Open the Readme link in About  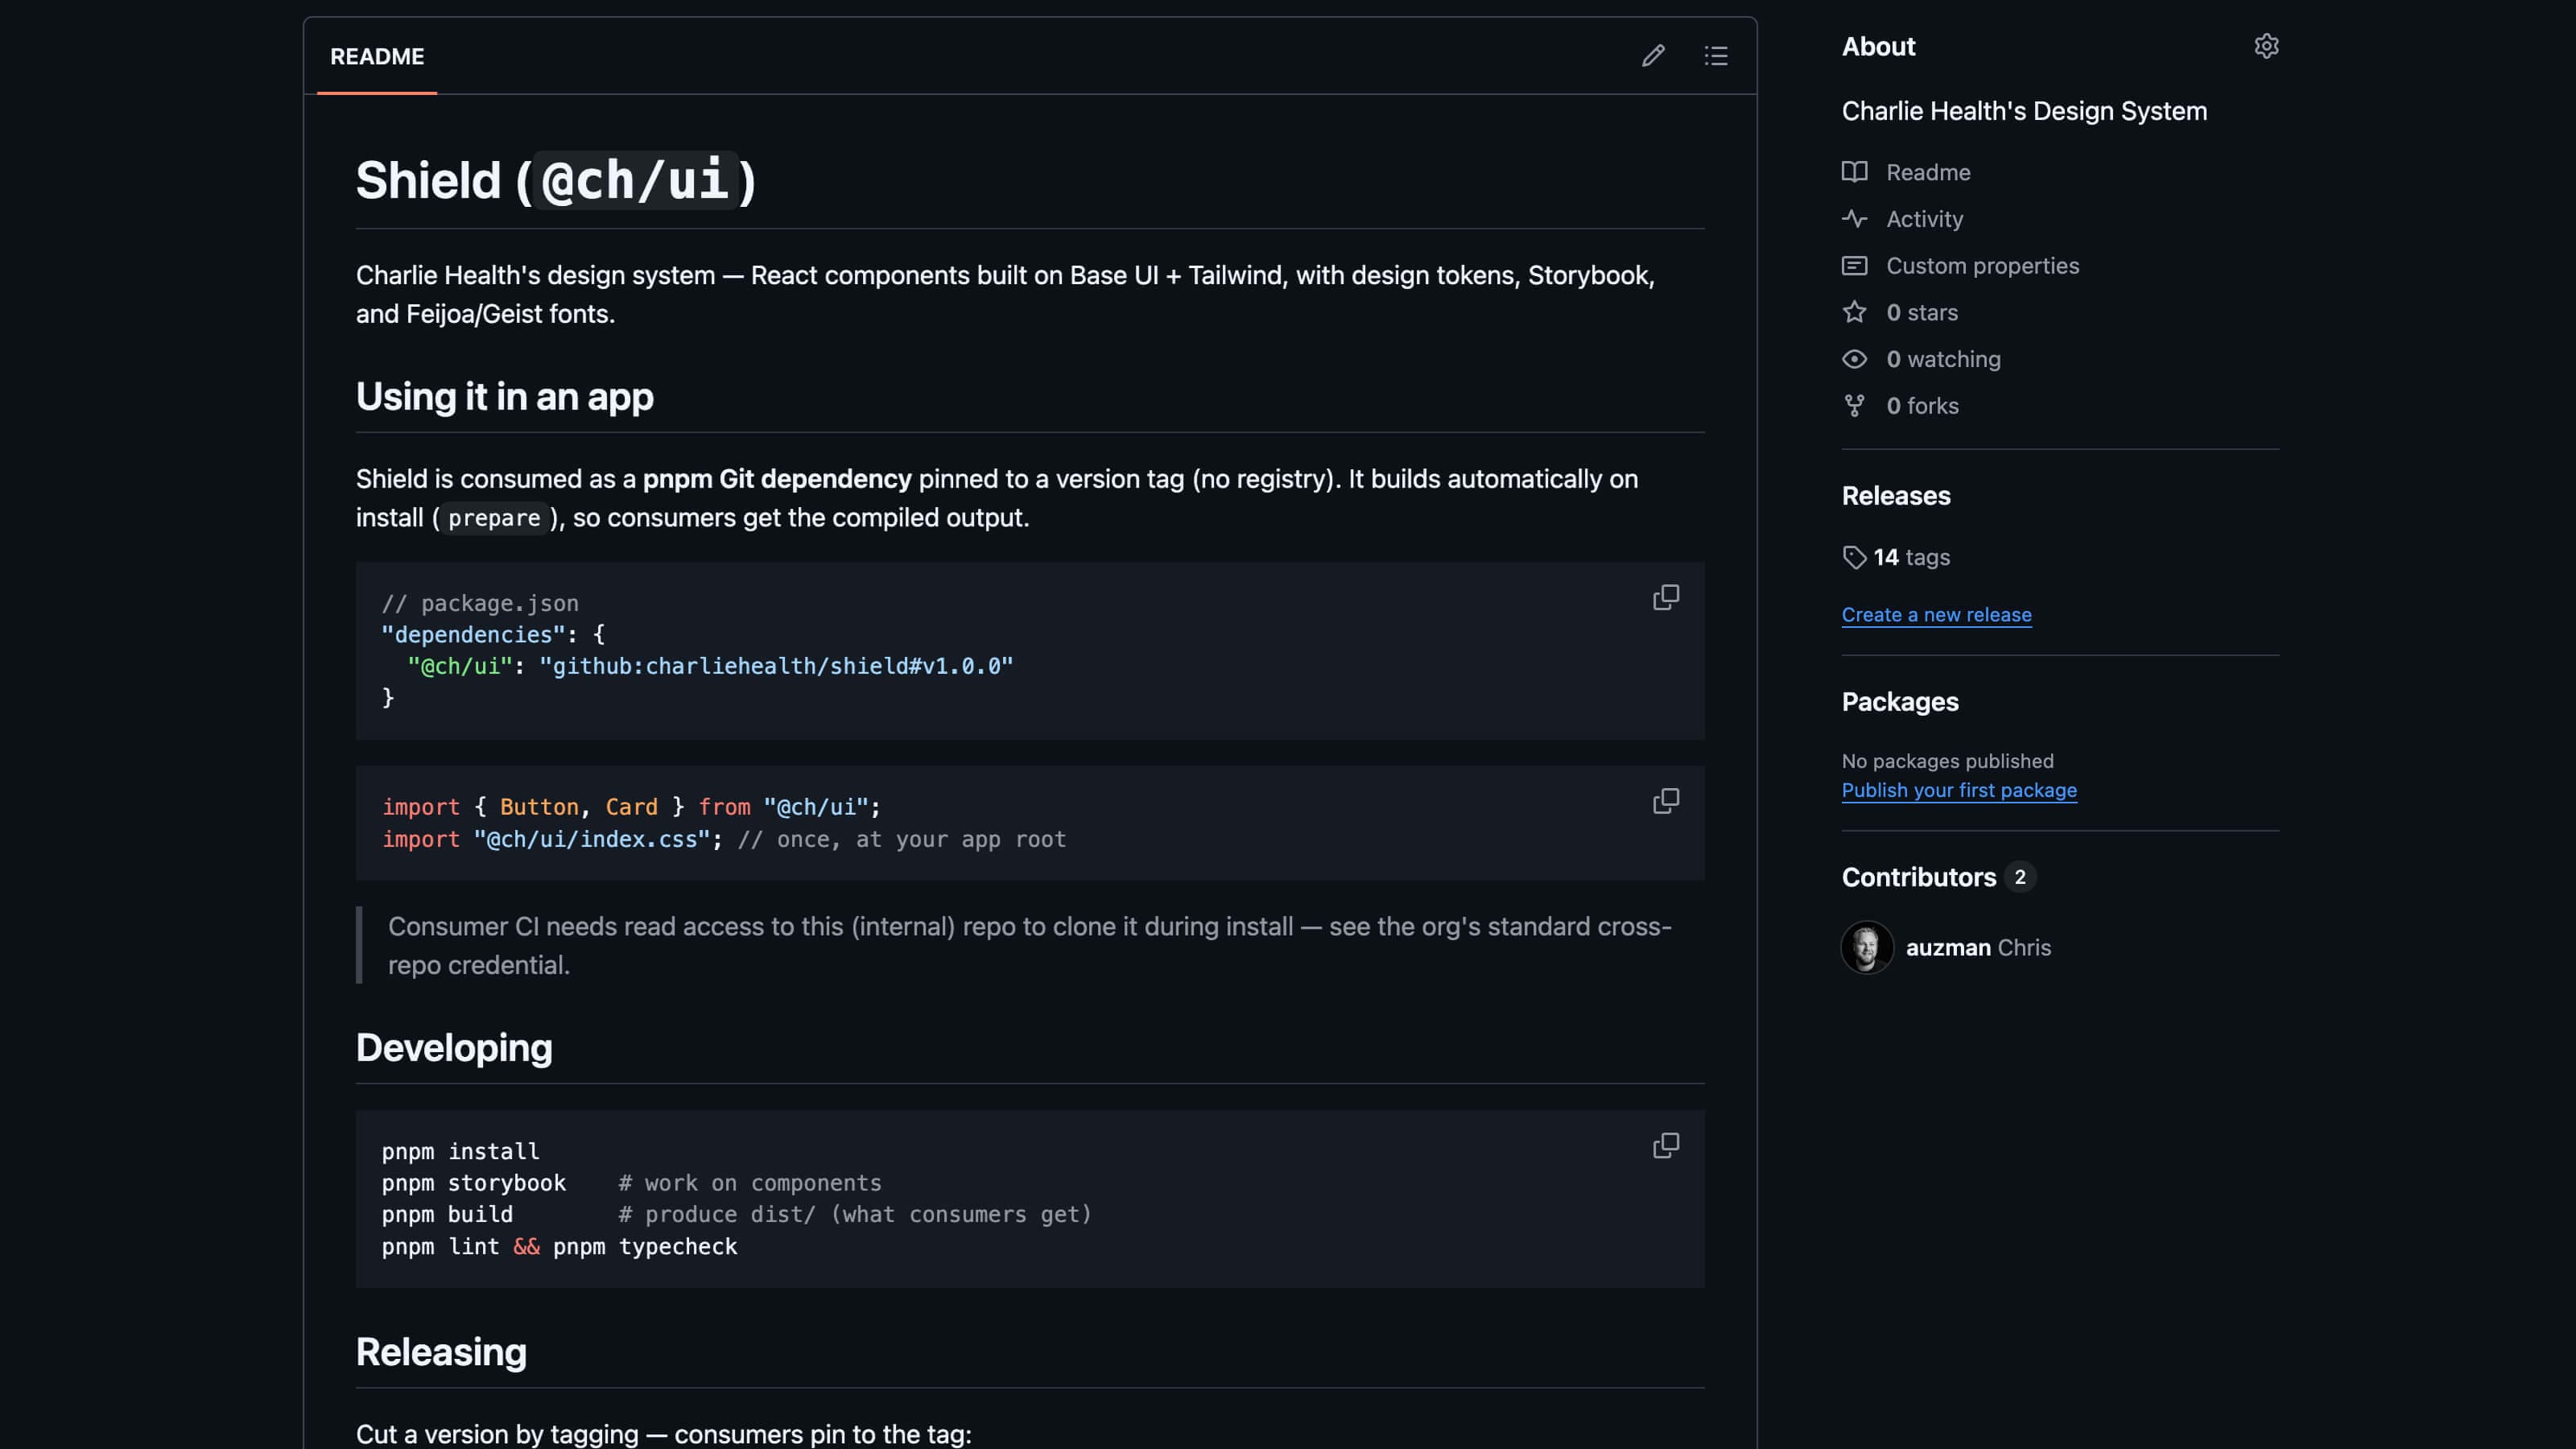tap(1927, 172)
